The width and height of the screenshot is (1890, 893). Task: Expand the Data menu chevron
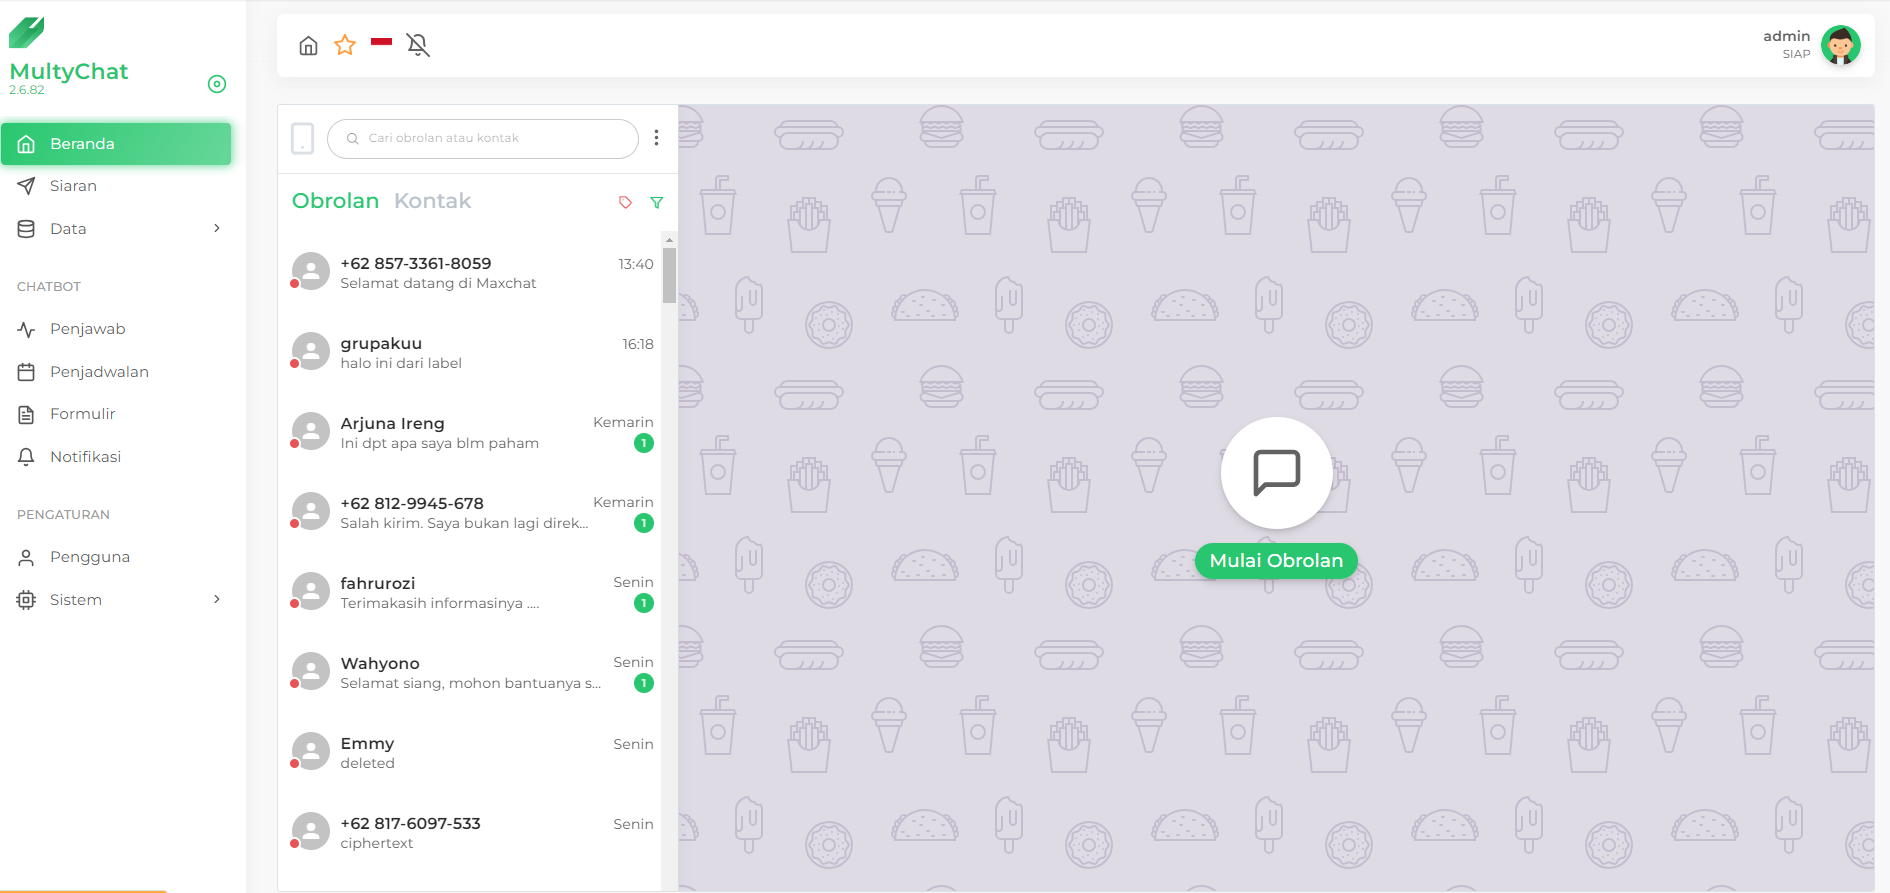217,229
